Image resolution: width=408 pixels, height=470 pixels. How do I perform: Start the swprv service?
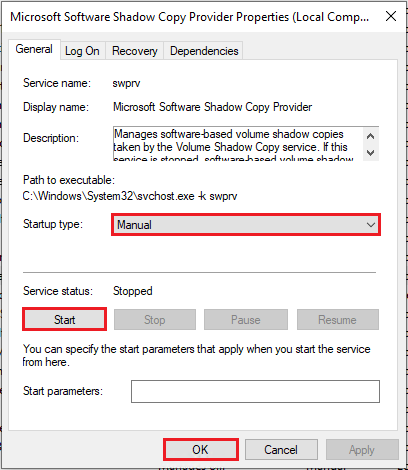pyautogui.click(x=65, y=320)
